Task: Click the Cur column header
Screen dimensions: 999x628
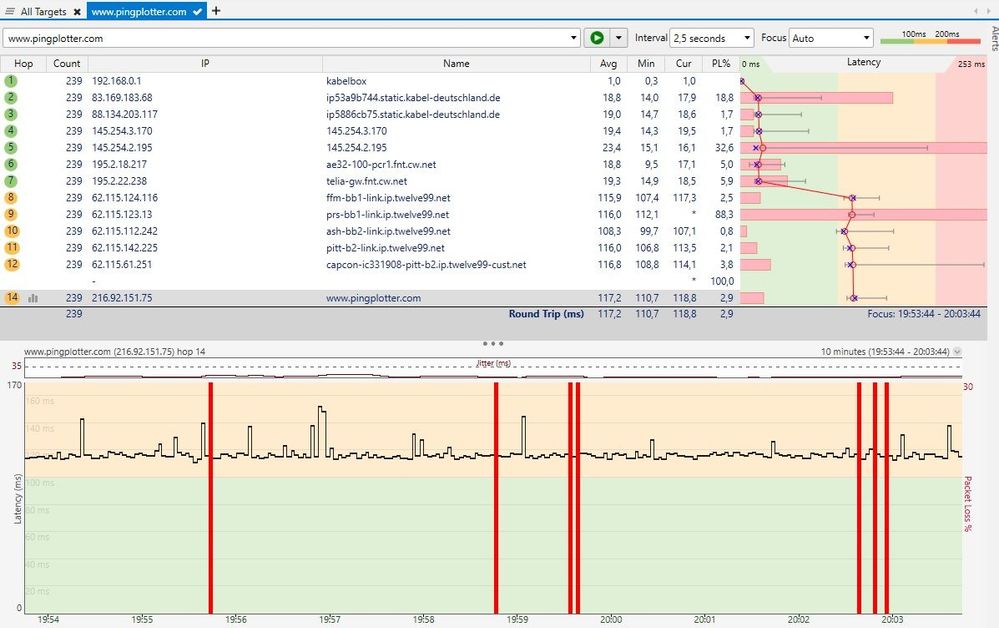Action: (684, 64)
